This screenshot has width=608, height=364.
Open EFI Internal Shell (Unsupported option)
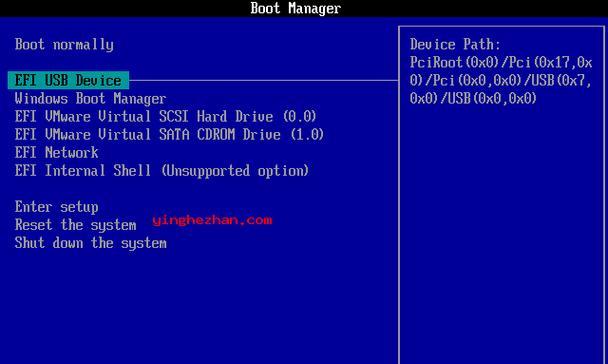[162, 171]
